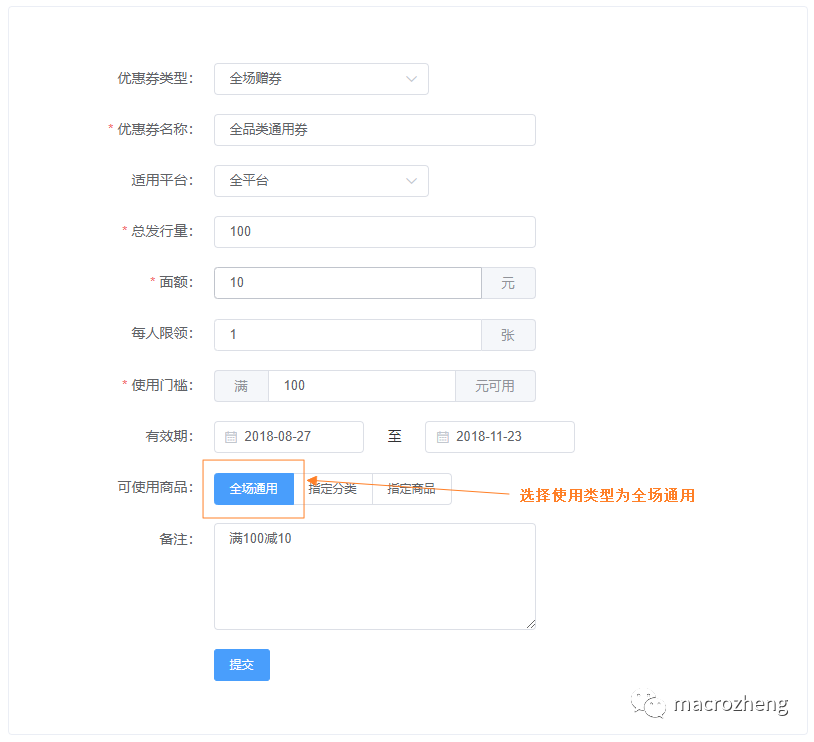Focus the 优惠券名称 input field
Viewport: 814px width, 742px height.
[374, 130]
